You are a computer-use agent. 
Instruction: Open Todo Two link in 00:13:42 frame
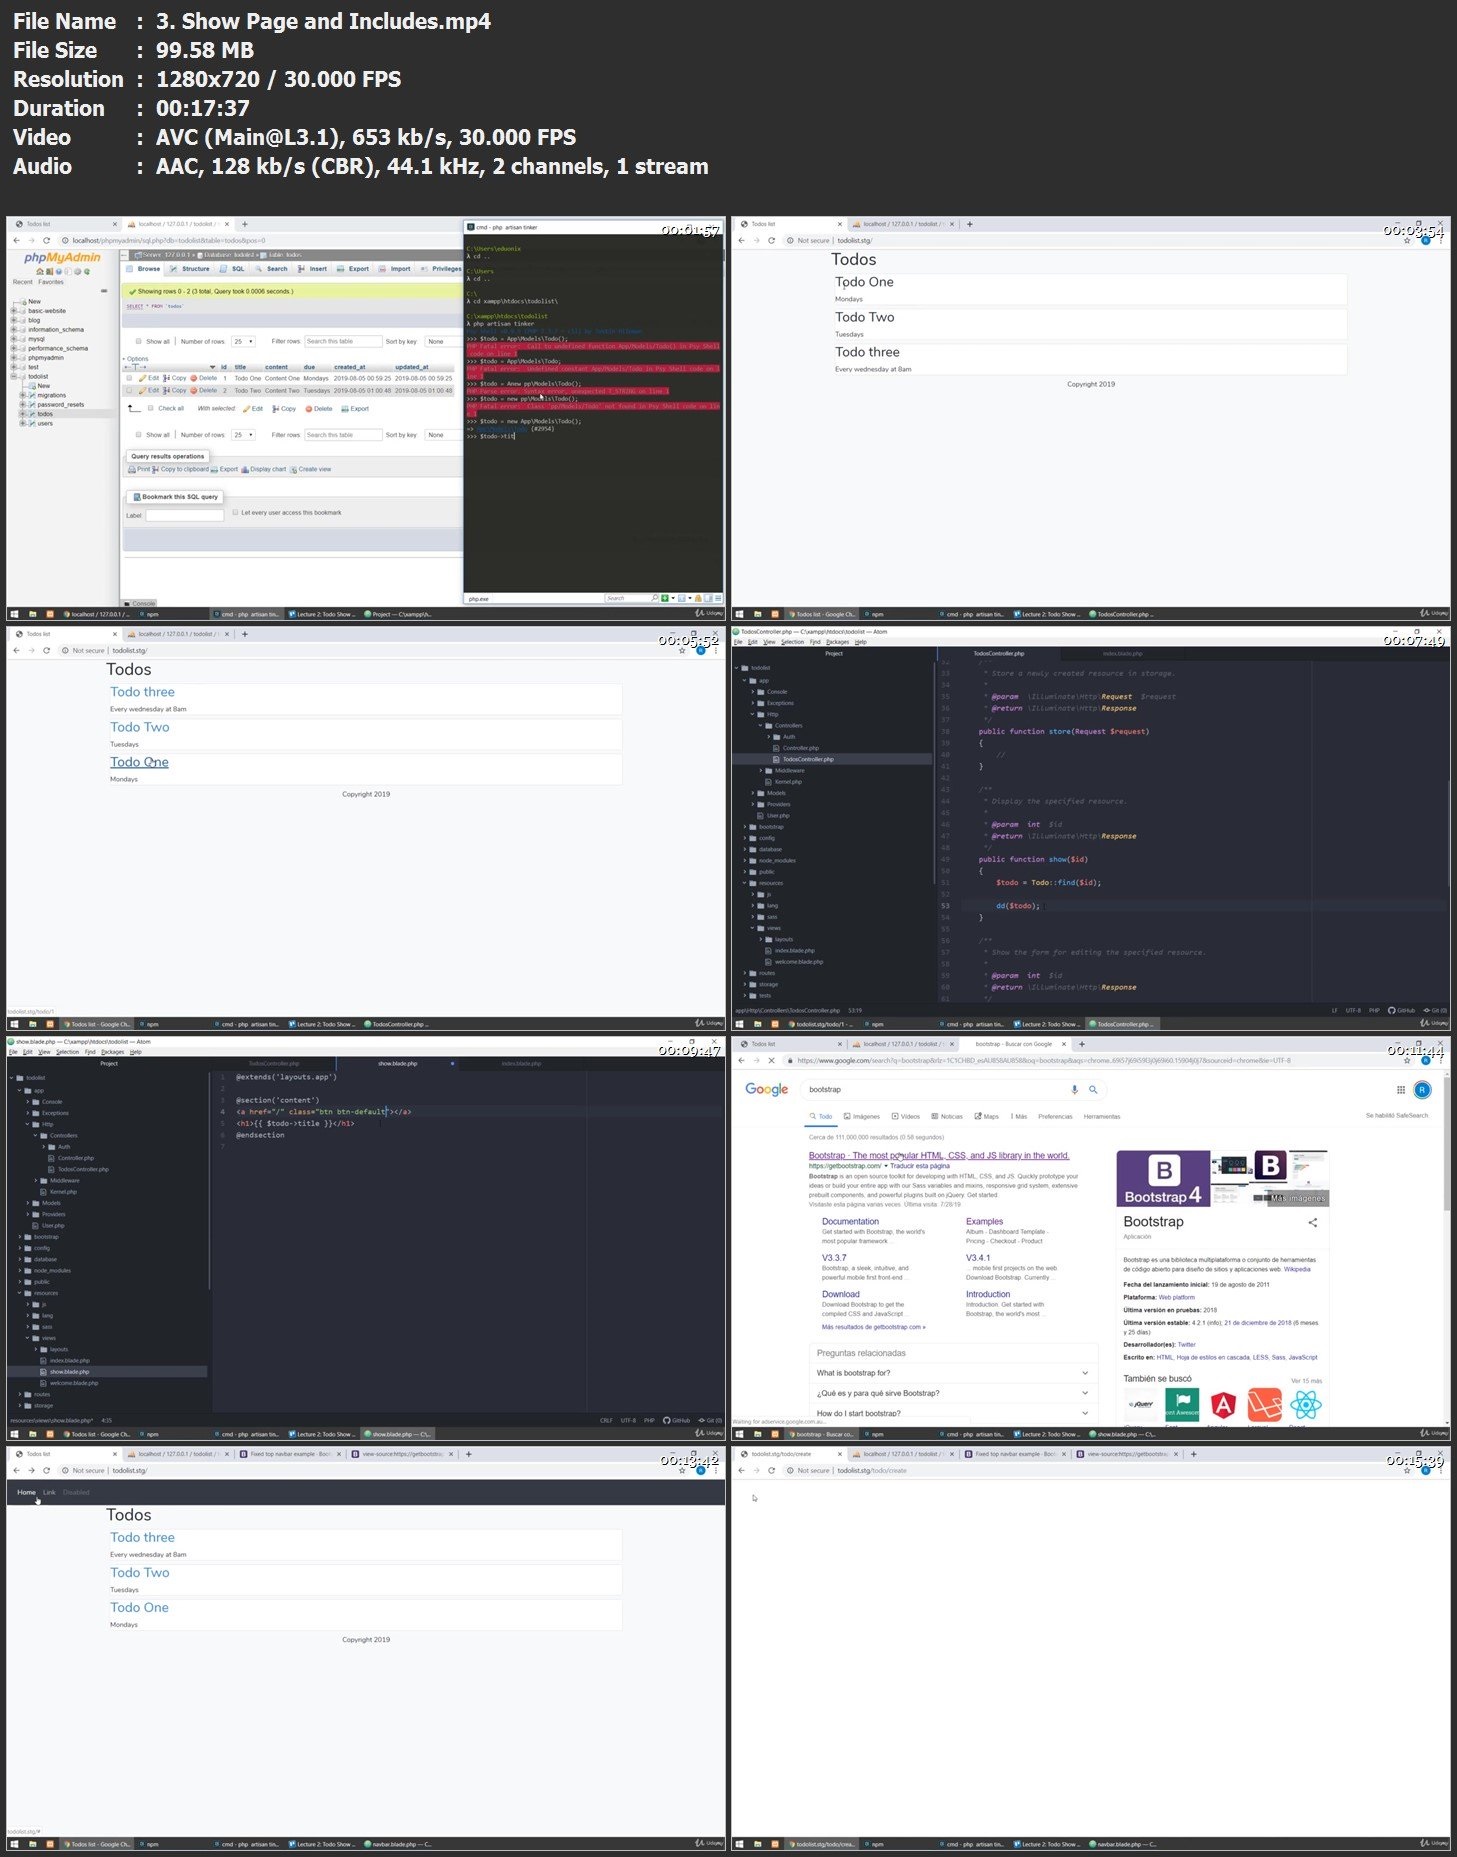139,1573
